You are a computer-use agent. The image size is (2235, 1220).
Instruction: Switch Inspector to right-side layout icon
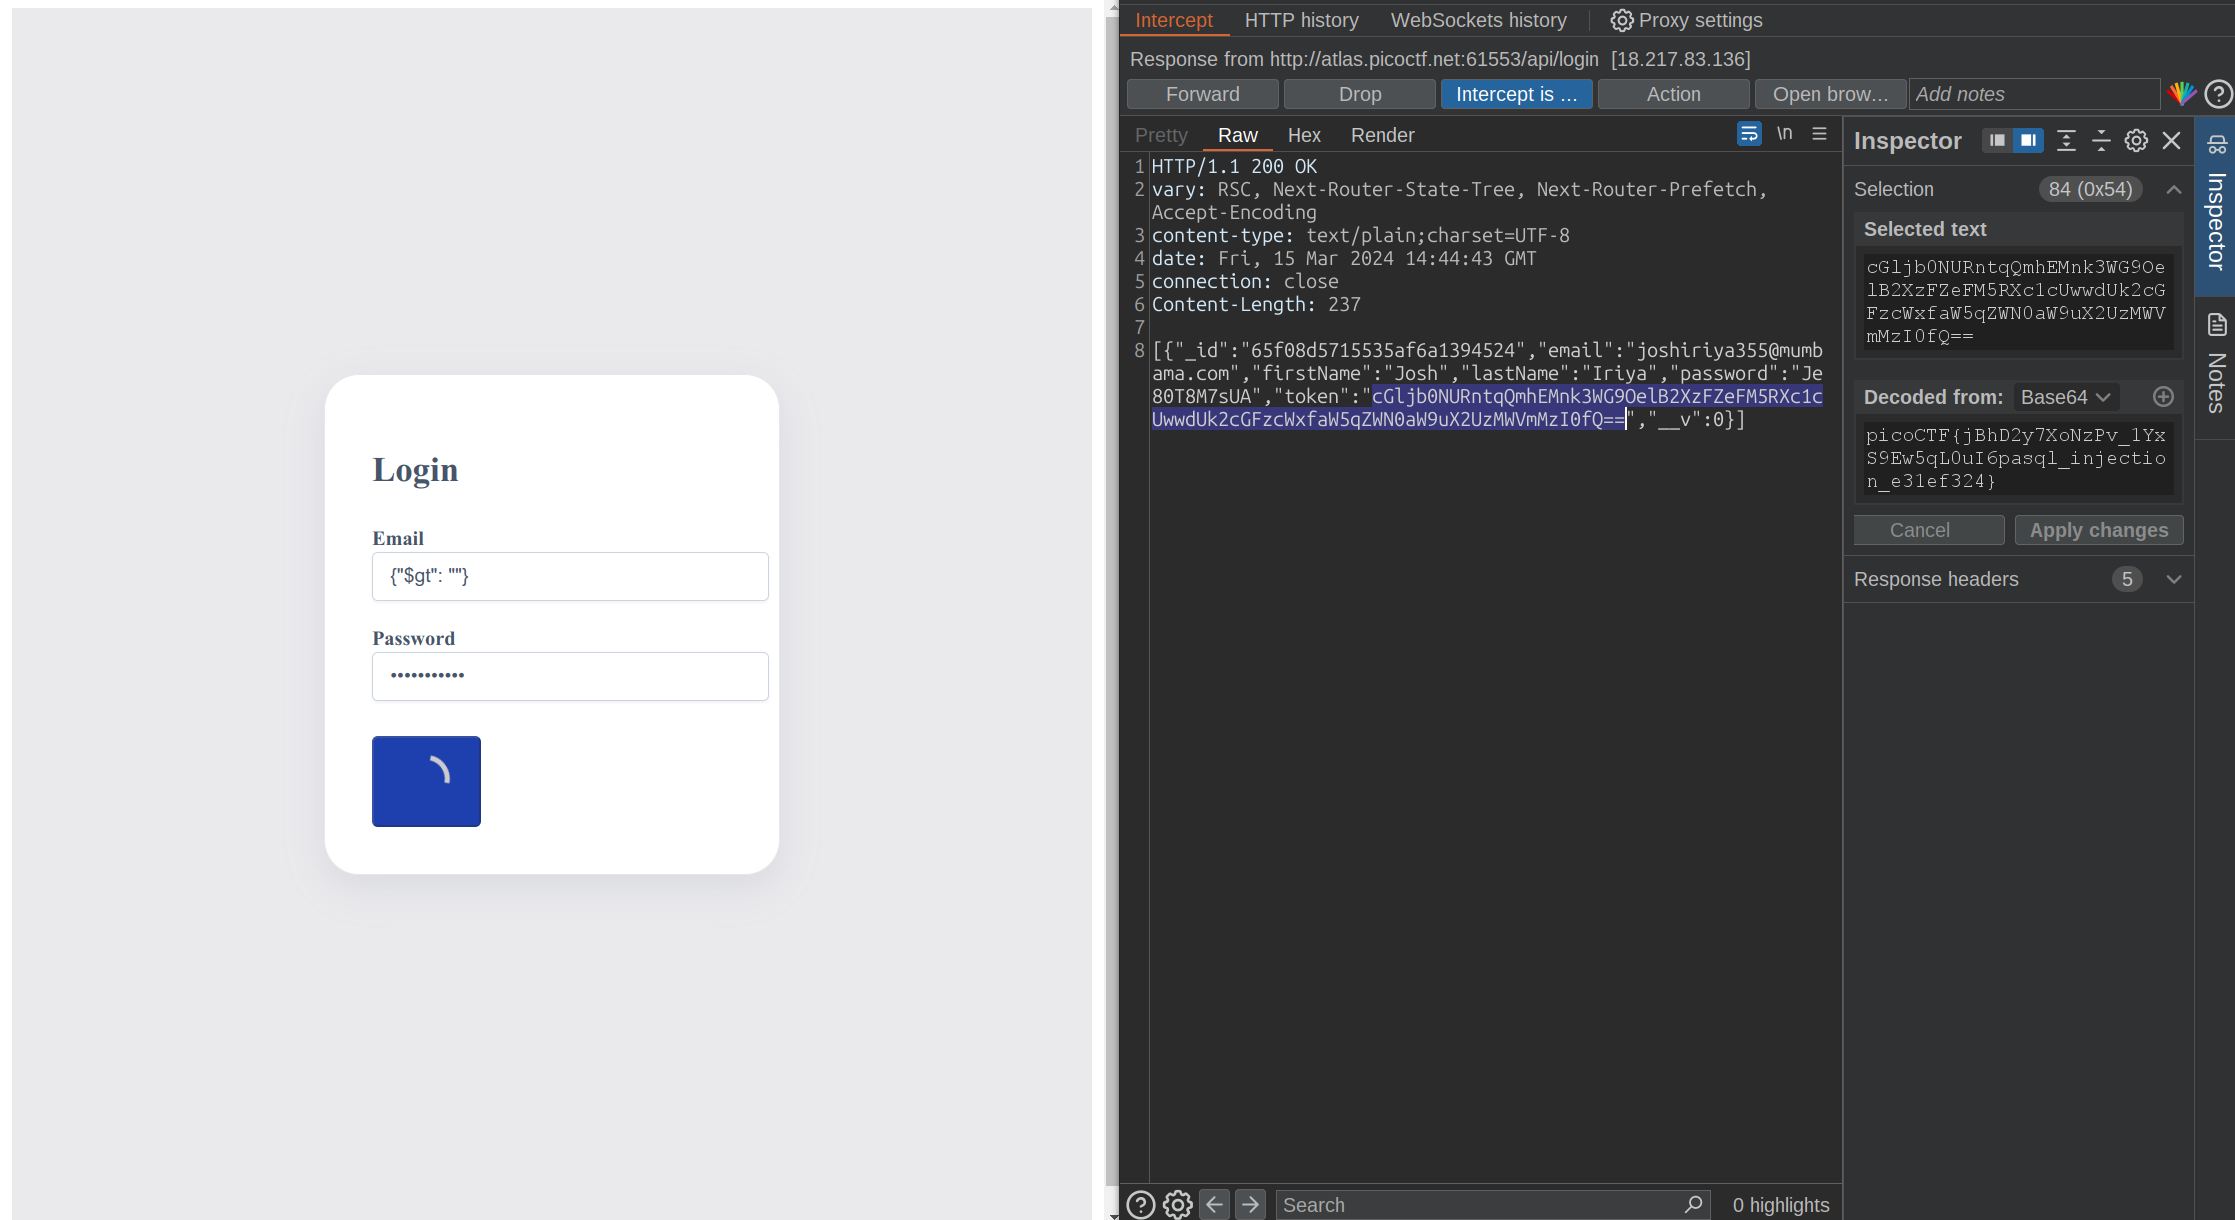[x=2028, y=141]
